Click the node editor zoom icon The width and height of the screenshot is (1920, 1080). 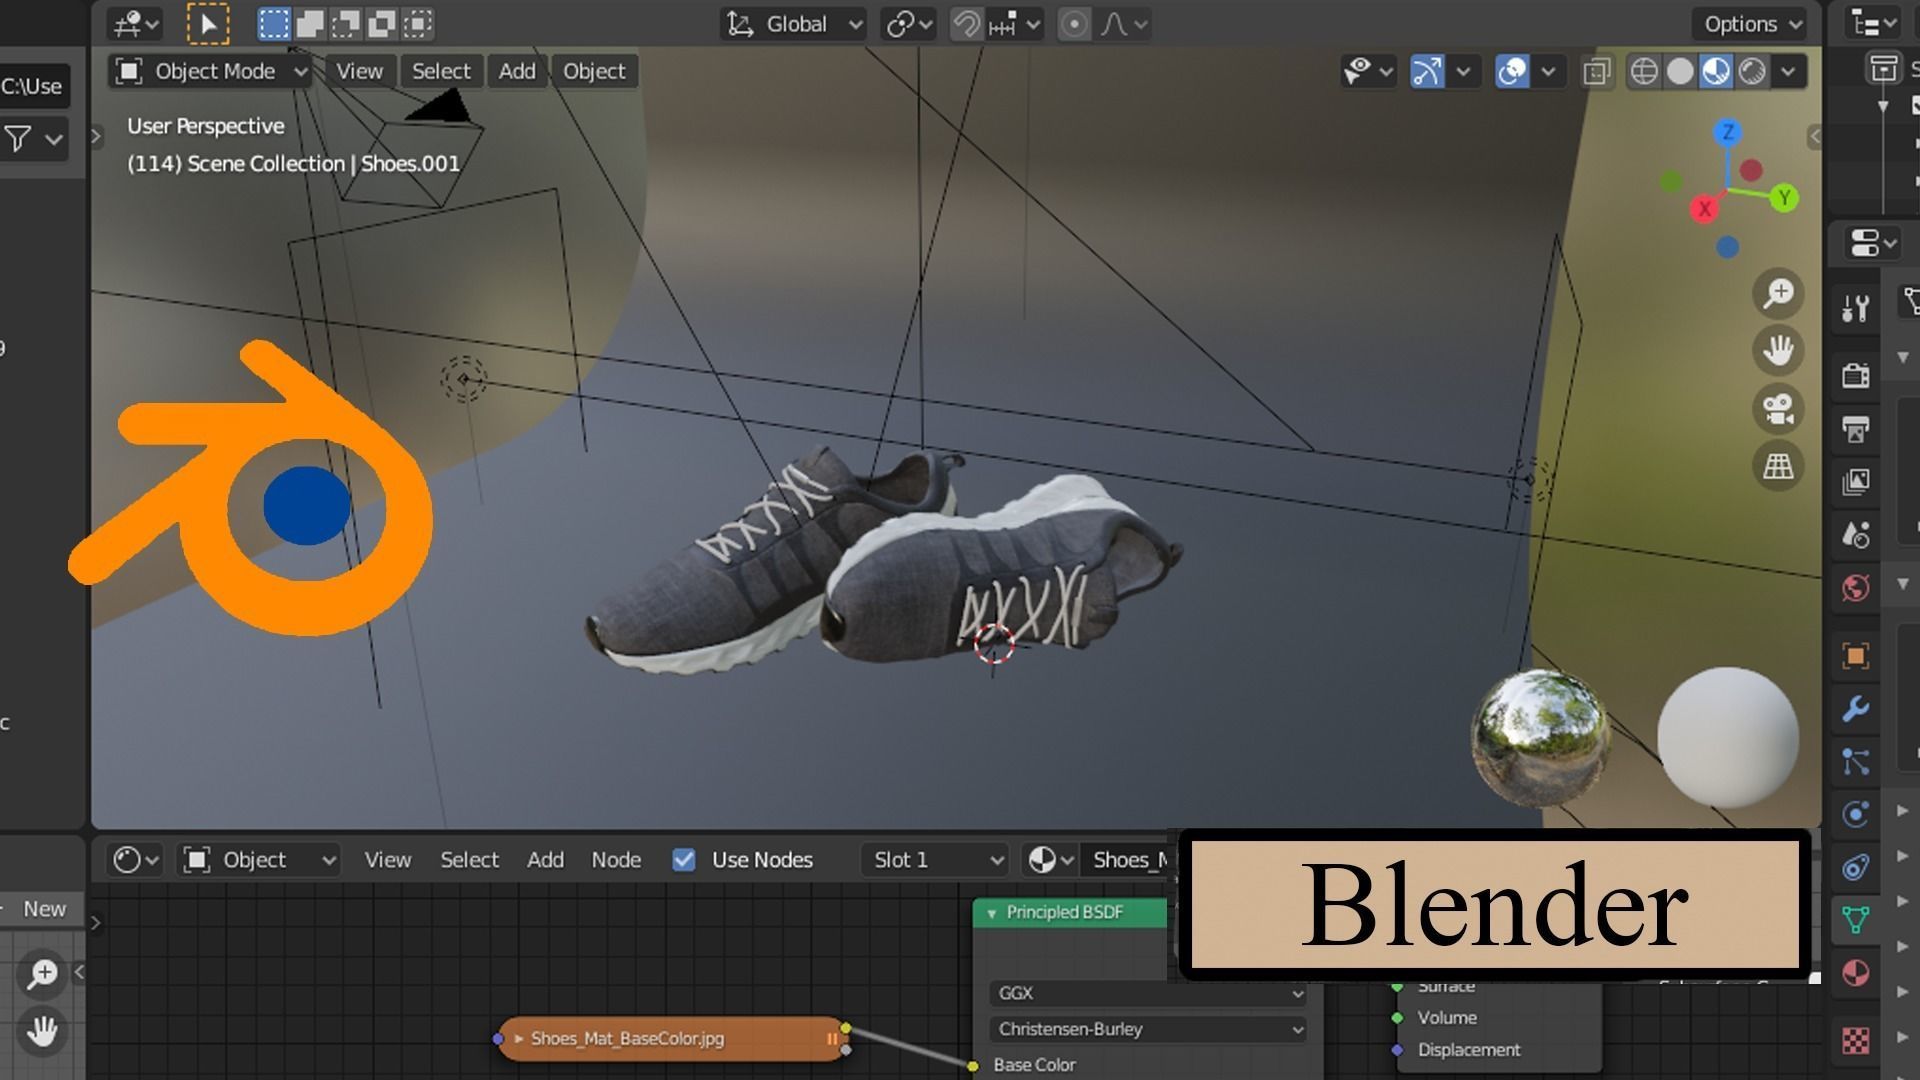(42, 973)
